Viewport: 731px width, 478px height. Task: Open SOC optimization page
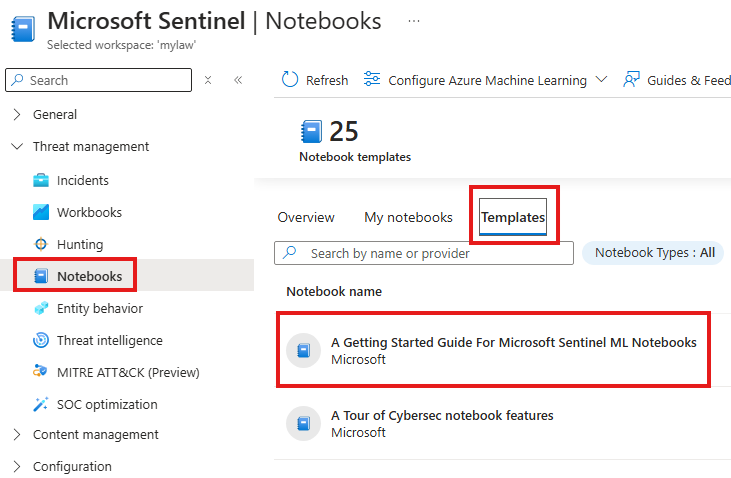(x=107, y=404)
